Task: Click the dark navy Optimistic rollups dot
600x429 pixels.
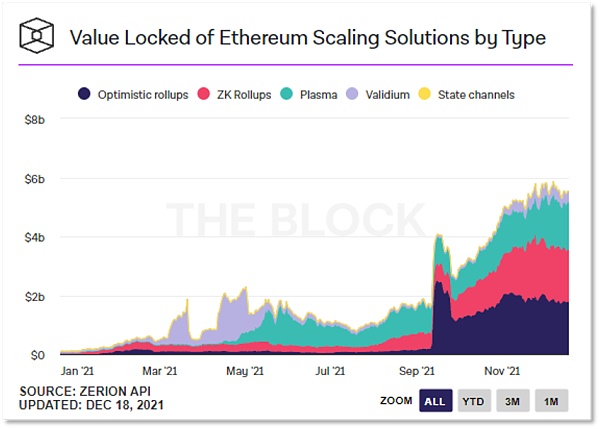Action: pyautogui.click(x=84, y=94)
